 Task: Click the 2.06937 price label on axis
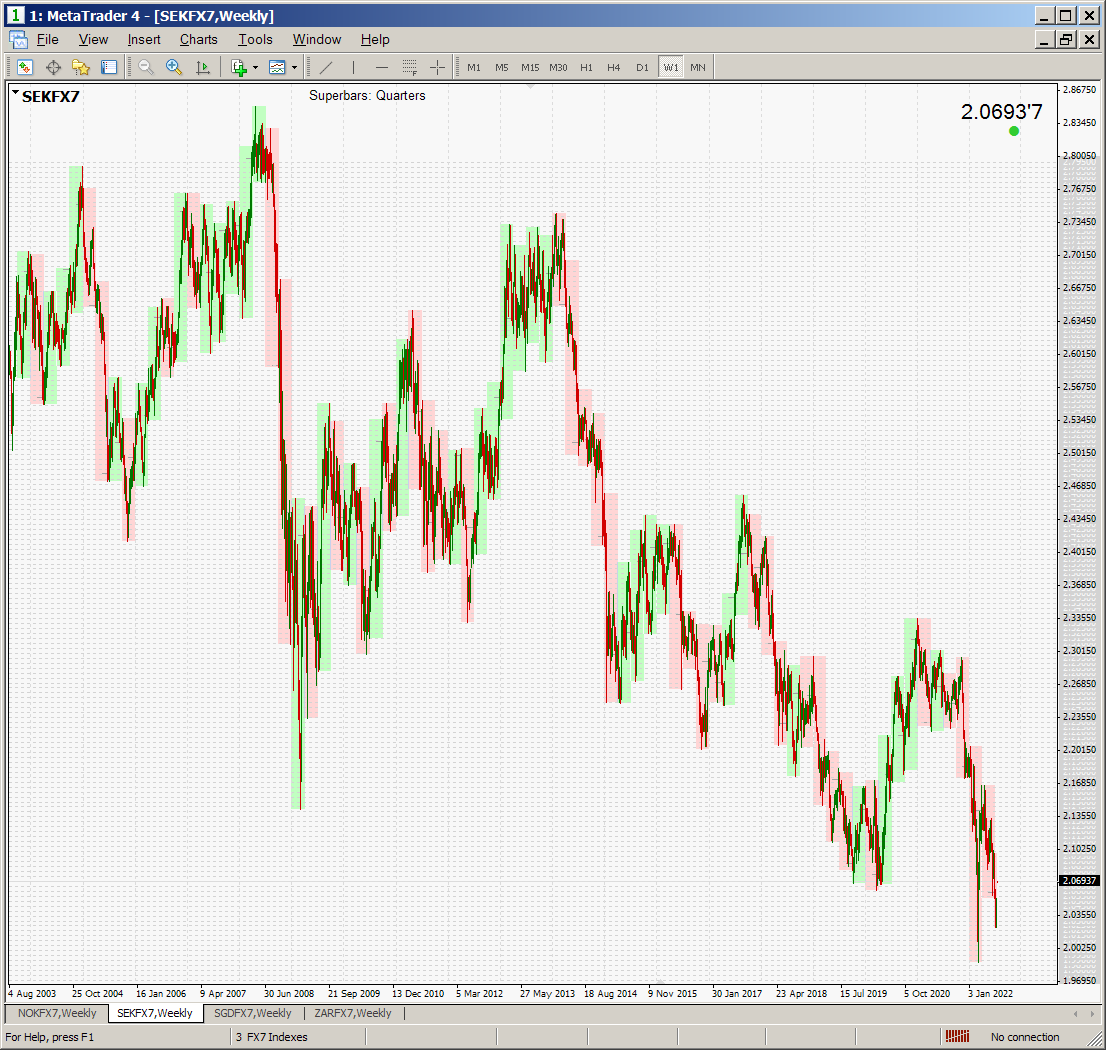pyautogui.click(x=1077, y=881)
